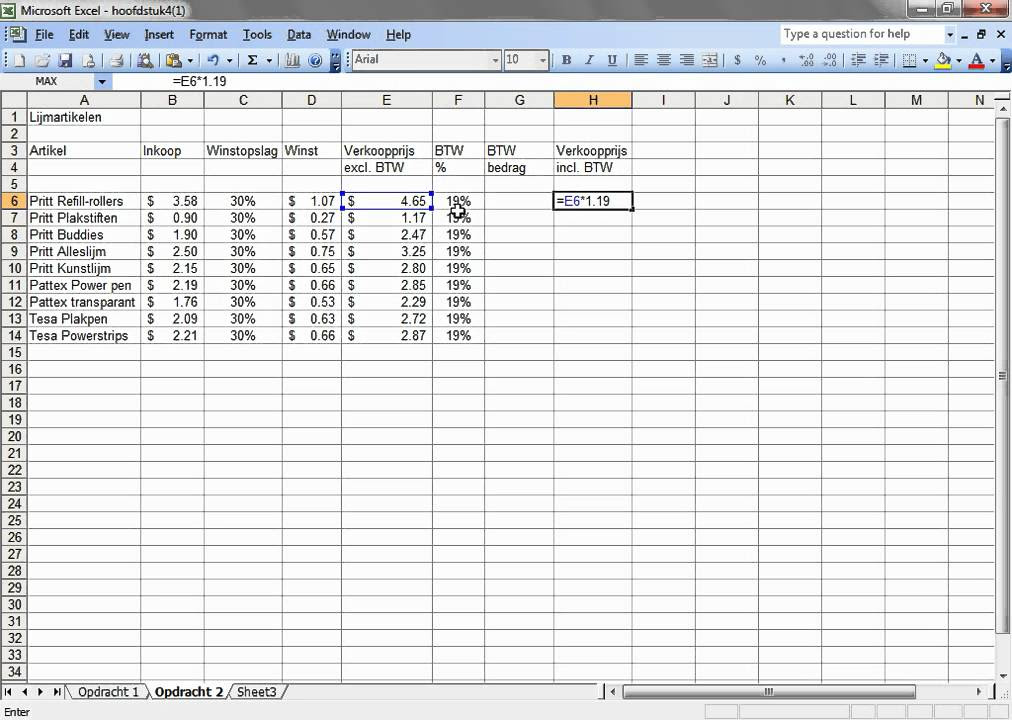Toggle Bold formatting

click(566, 60)
